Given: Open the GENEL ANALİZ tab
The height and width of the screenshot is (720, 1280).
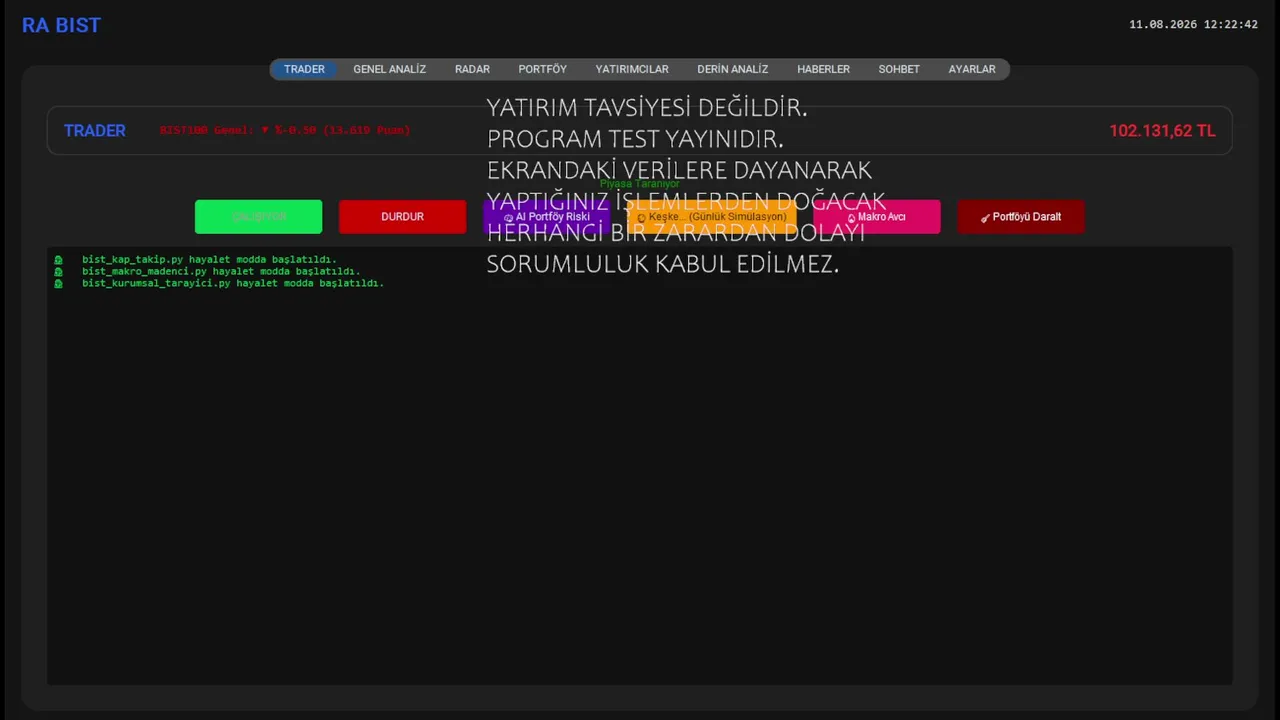Looking at the screenshot, I should coord(389,69).
